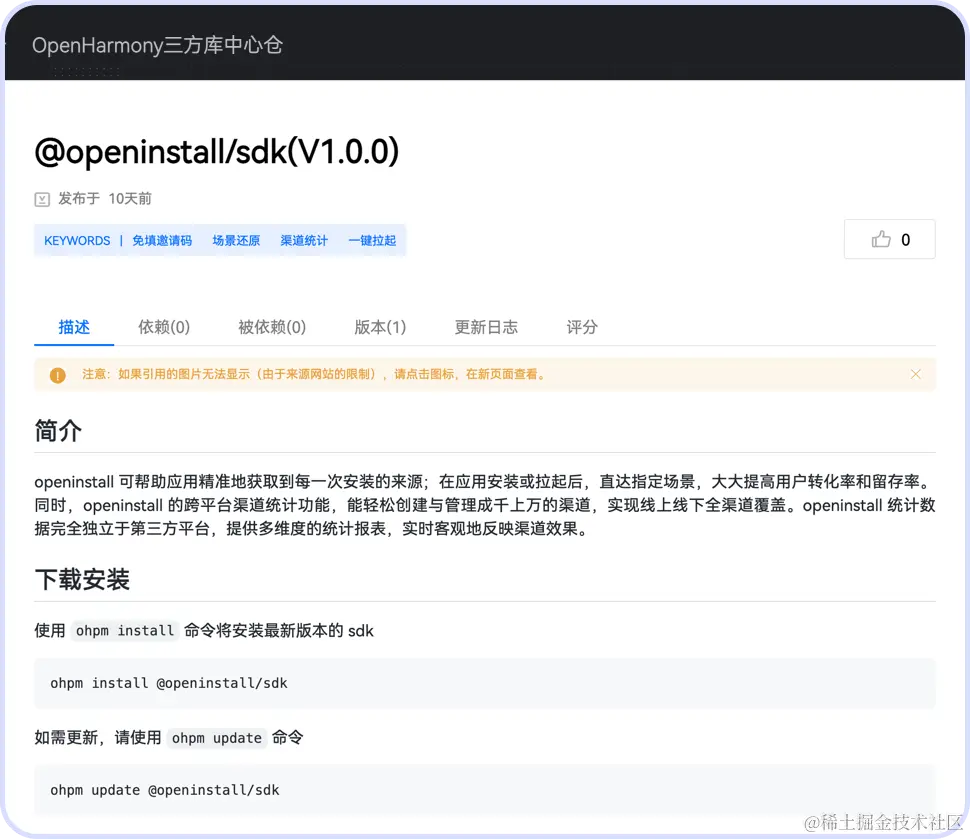Open the 更新日志 tab
Viewport: 970px width, 839px height.
tap(486, 327)
